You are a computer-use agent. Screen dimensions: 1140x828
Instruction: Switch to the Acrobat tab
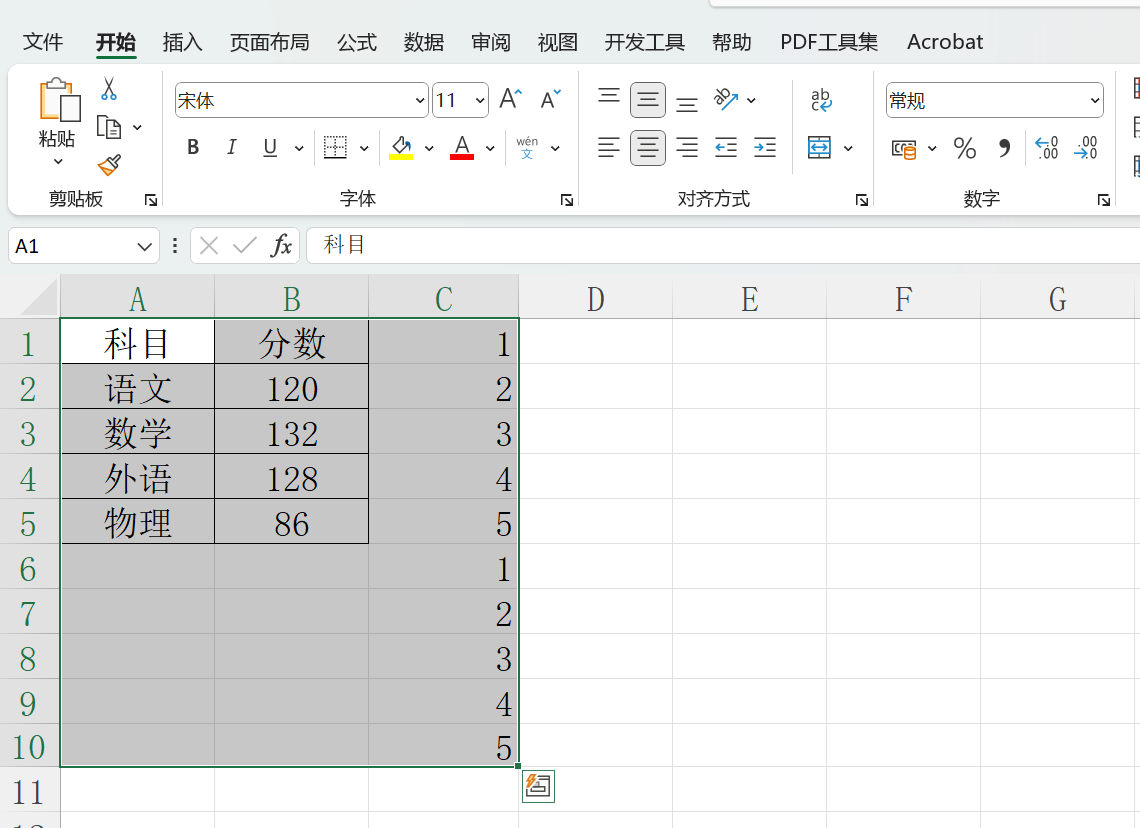pos(945,42)
